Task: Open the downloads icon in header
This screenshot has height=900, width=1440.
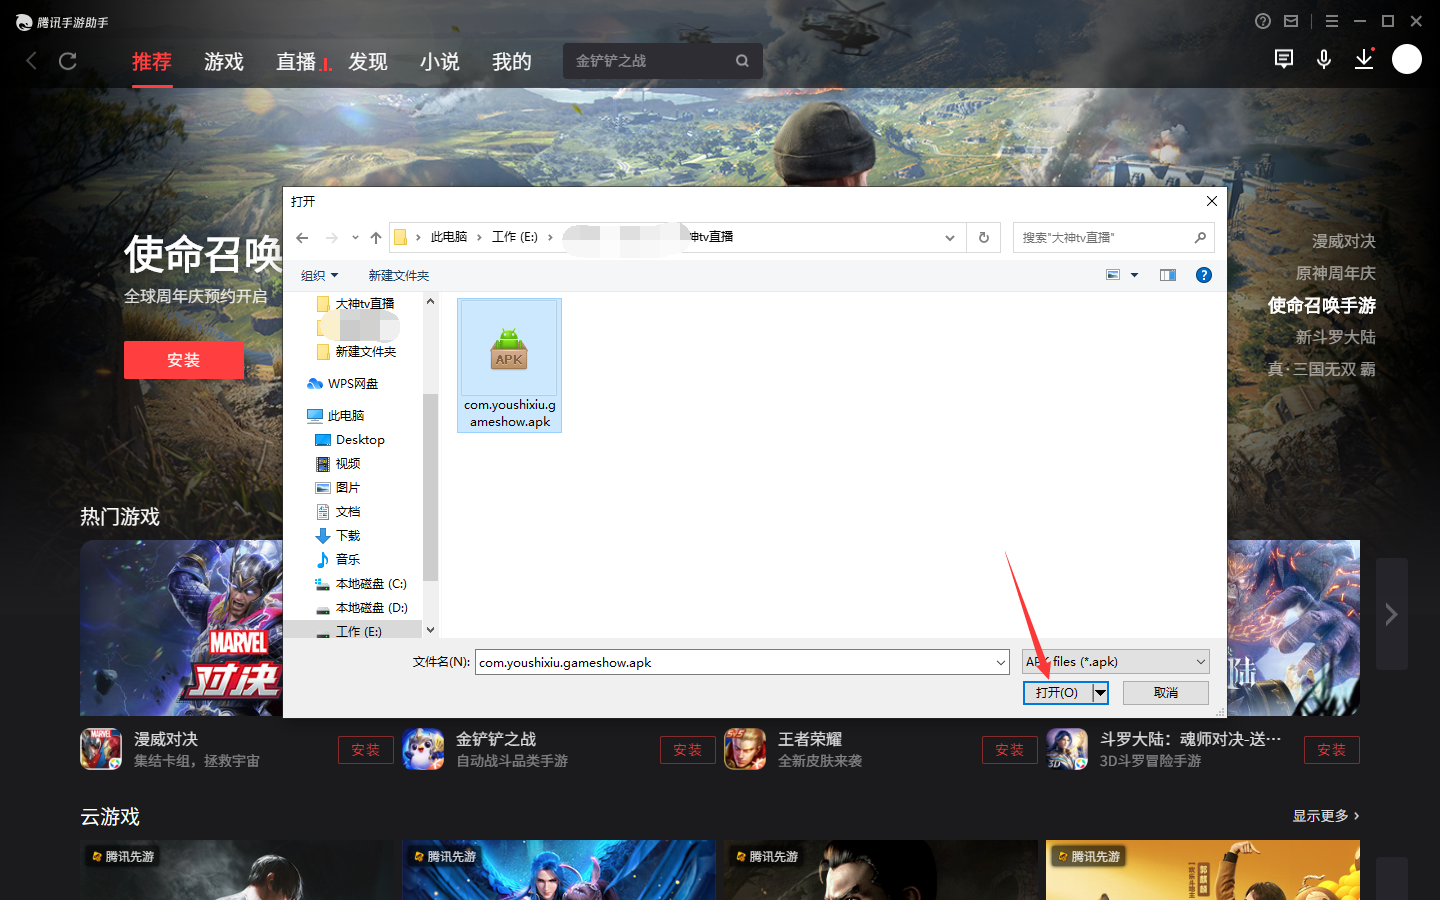Action: point(1364,60)
